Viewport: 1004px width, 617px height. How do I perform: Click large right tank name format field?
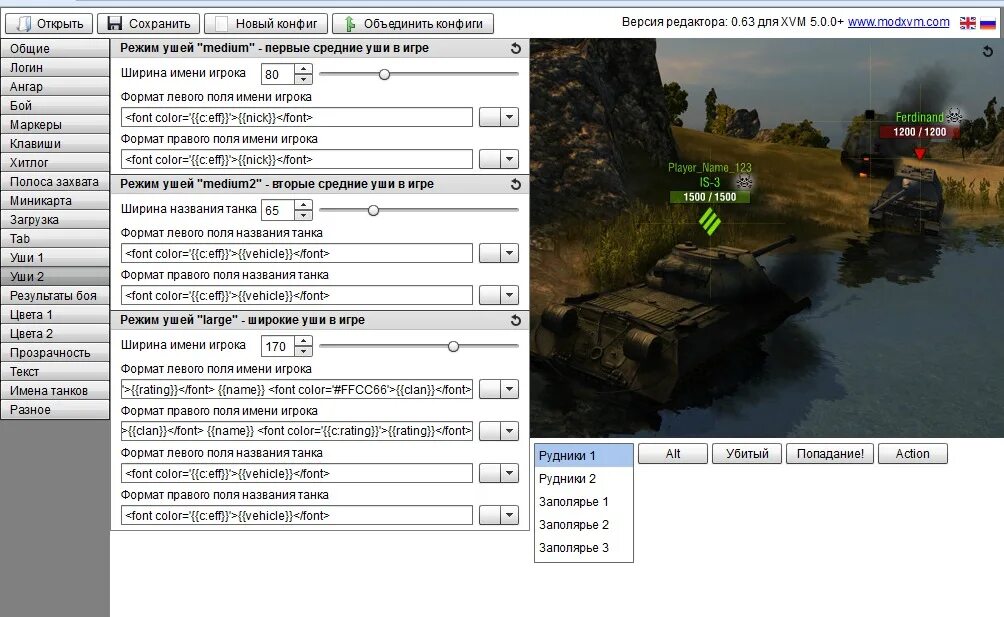point(297,515)
